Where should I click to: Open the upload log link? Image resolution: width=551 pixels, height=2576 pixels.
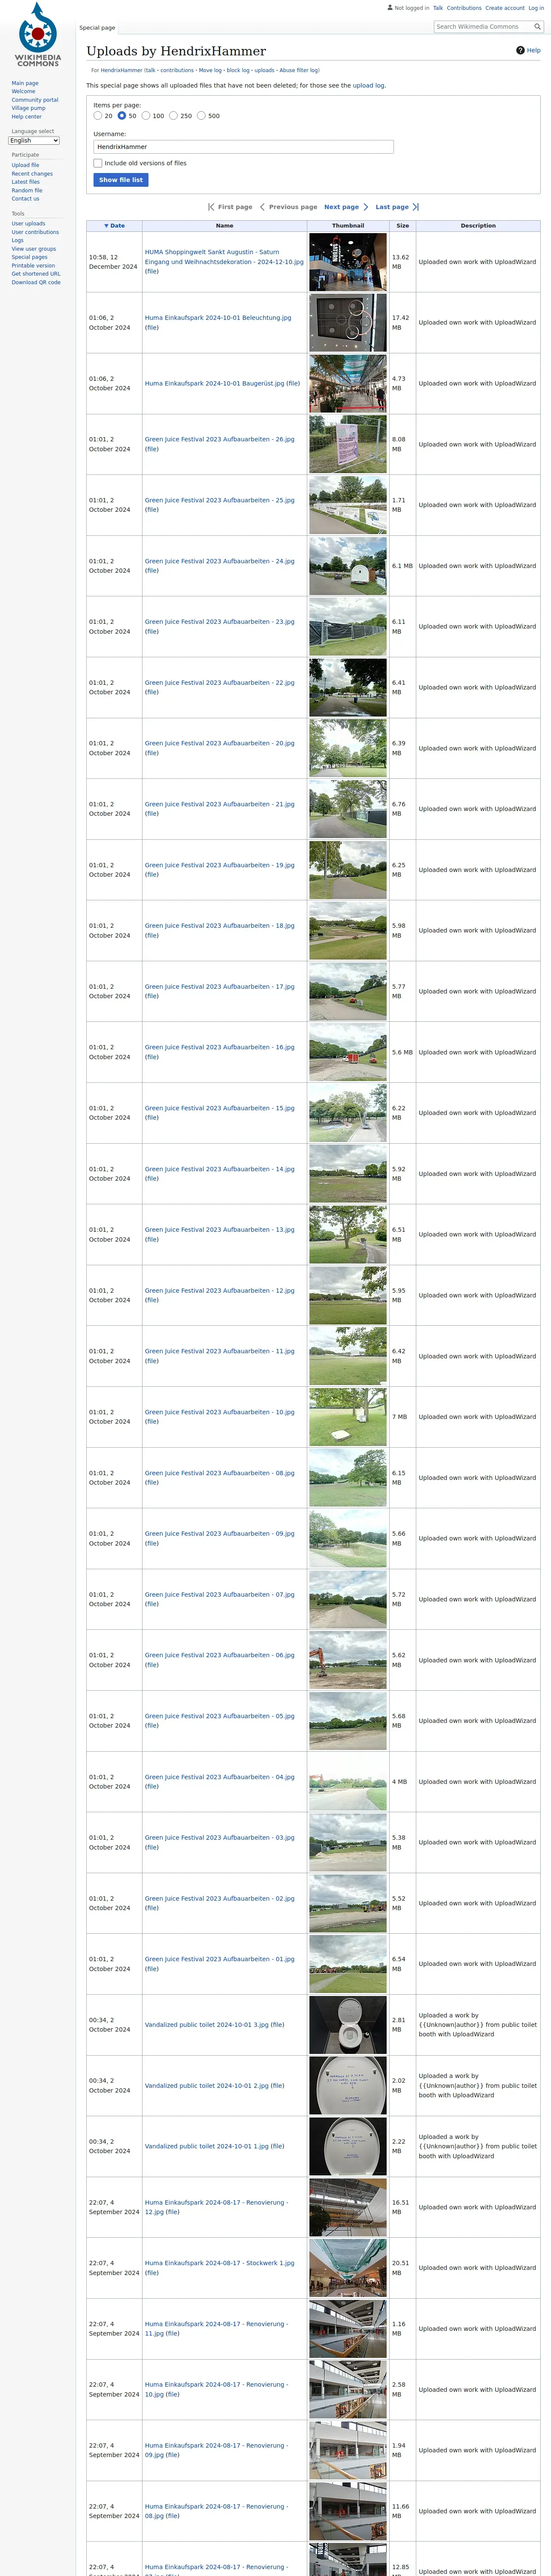click(368, 86)
